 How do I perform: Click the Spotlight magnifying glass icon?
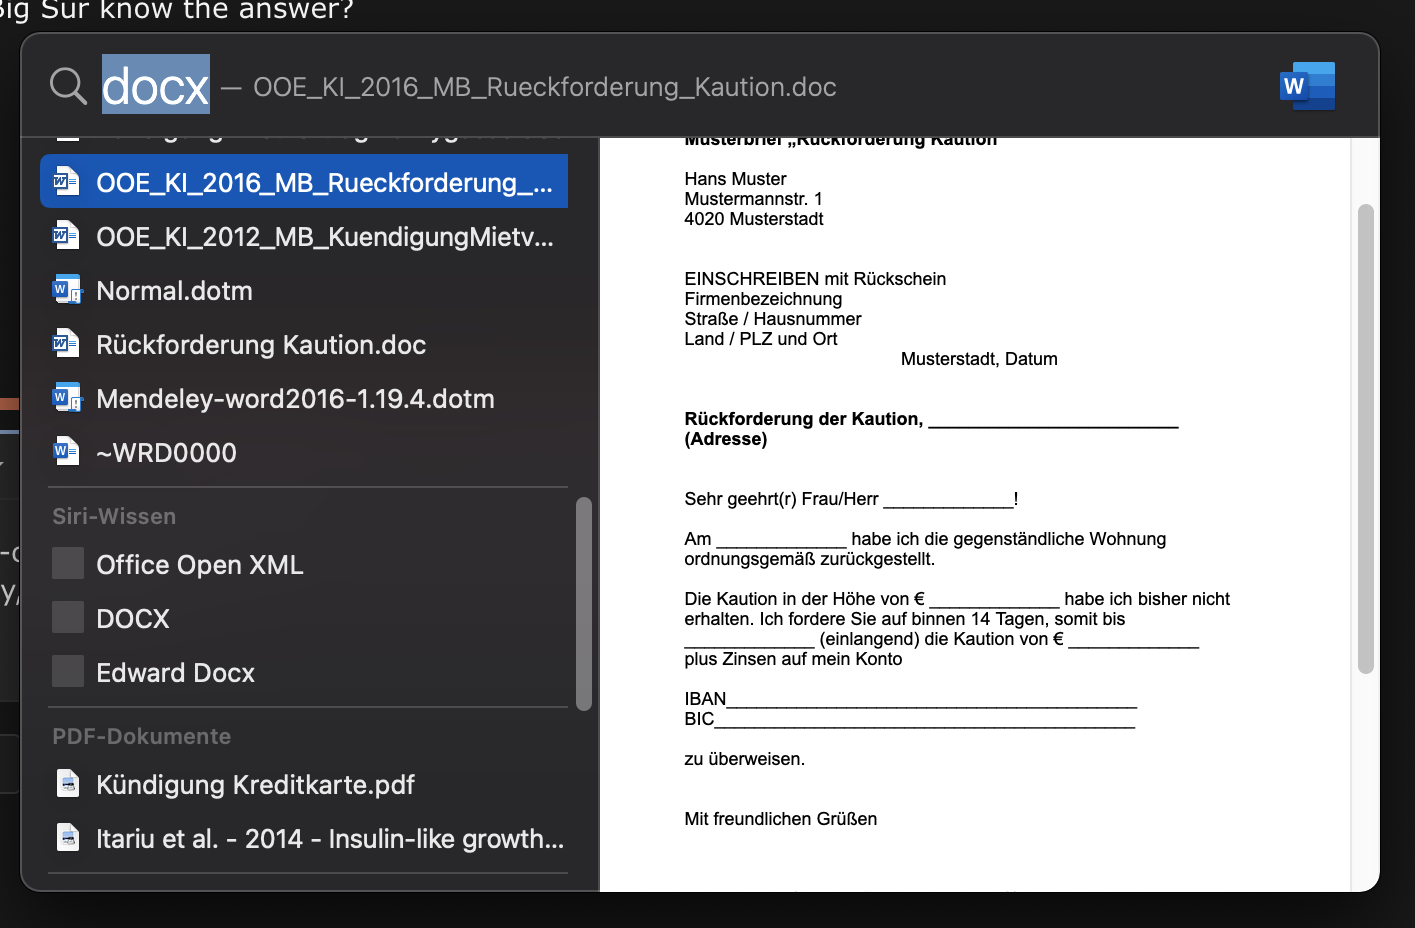(x=67, y=84)
